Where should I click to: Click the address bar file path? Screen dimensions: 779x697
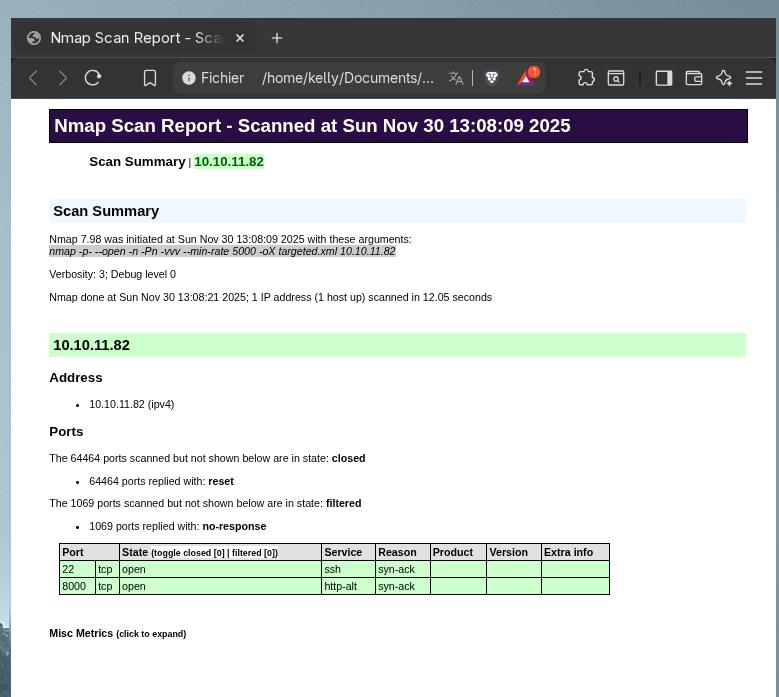[348, 78]
